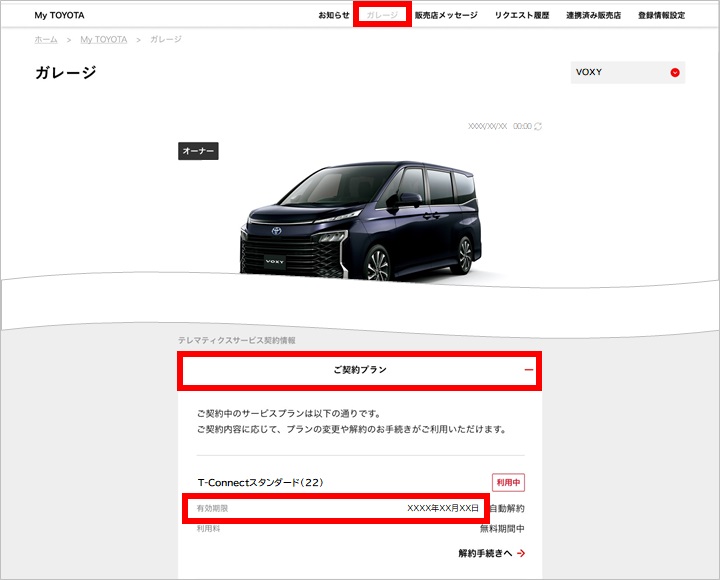The height and width of the screenshot is (580, 720).
Task: Go to リクエスト履歴 page
Action: click(522, 15)
